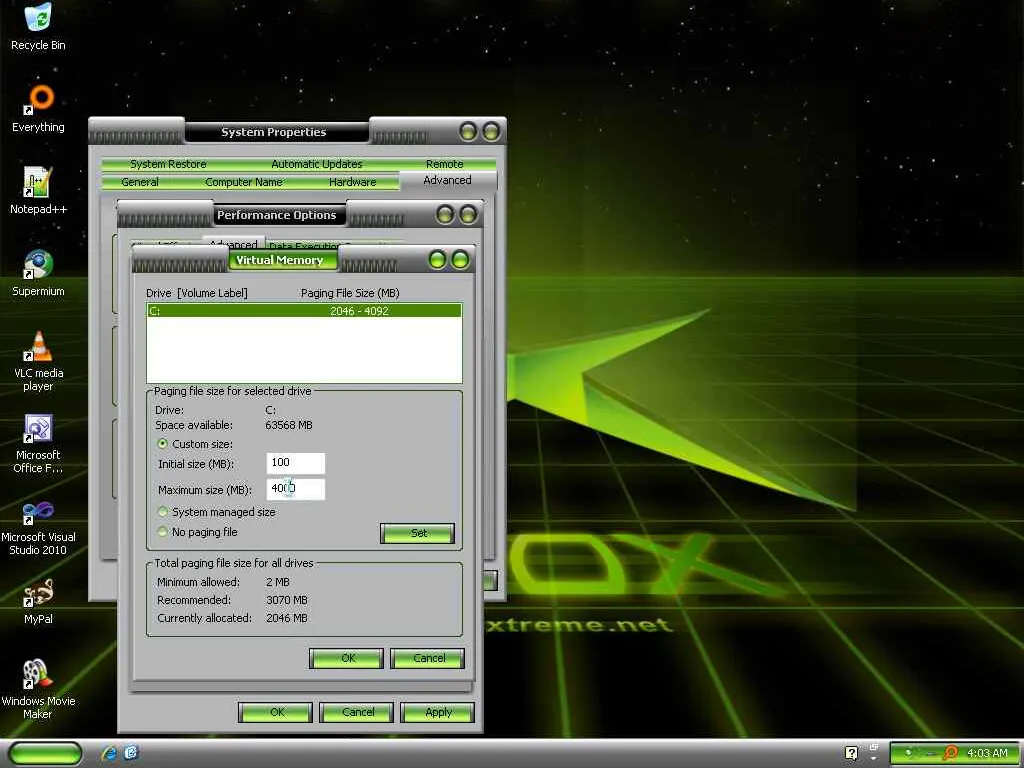Switch to the Hardware tab
The width and height of the screenshot is (1024, 768).
point(353,182)
